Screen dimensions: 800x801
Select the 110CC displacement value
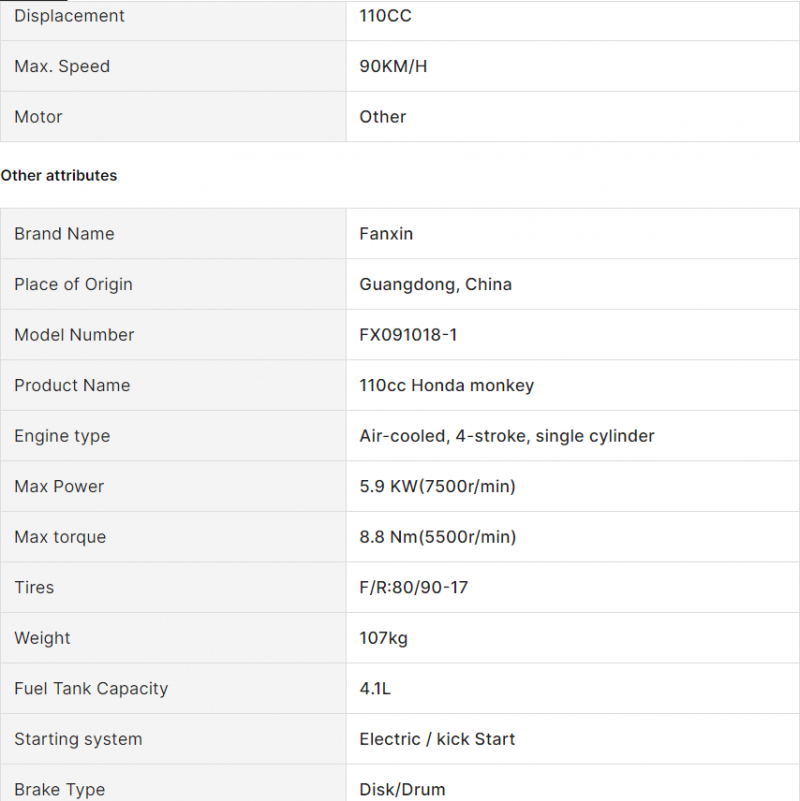[385, 16]
